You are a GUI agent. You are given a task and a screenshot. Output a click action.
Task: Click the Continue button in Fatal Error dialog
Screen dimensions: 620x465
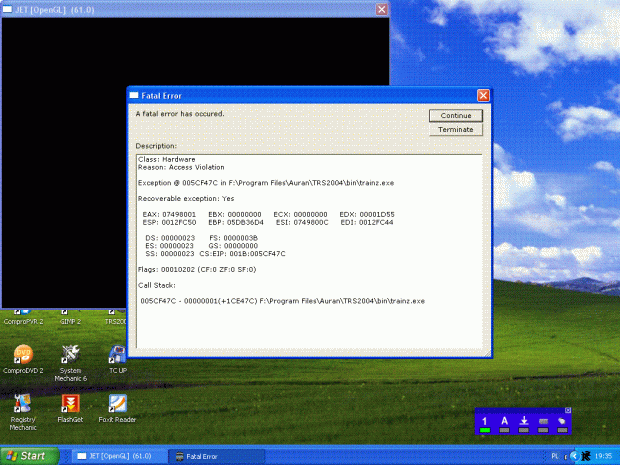coord(456,115)
